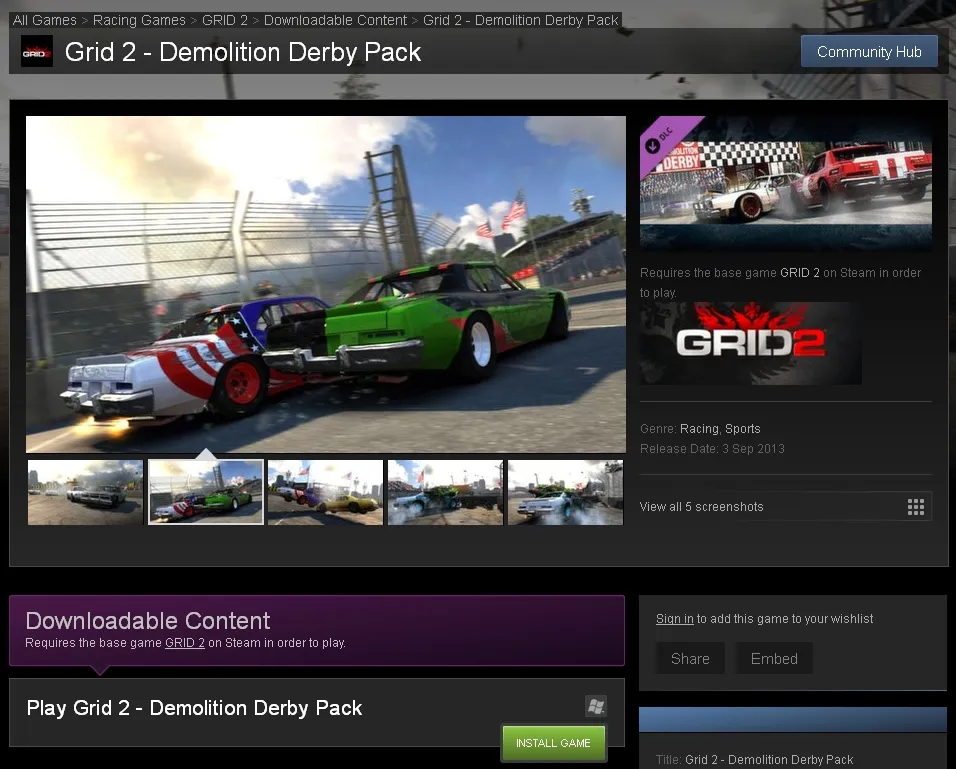The image size is (956, 769).
Task: Click the purple DLC badge on header image
Action: point(665,140)
